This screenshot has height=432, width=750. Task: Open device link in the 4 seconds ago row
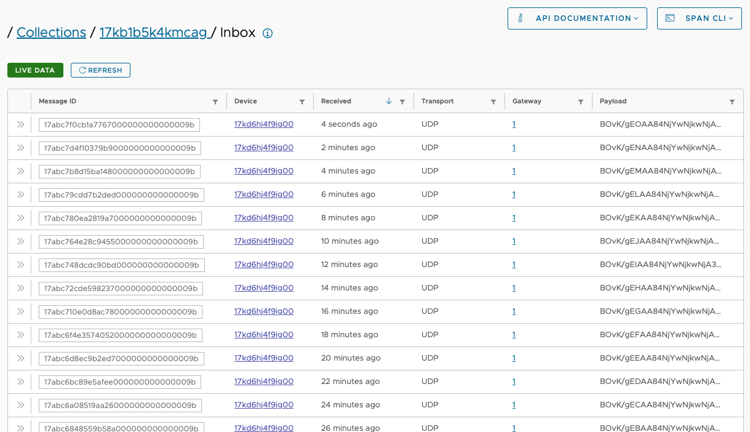point(264,124)
